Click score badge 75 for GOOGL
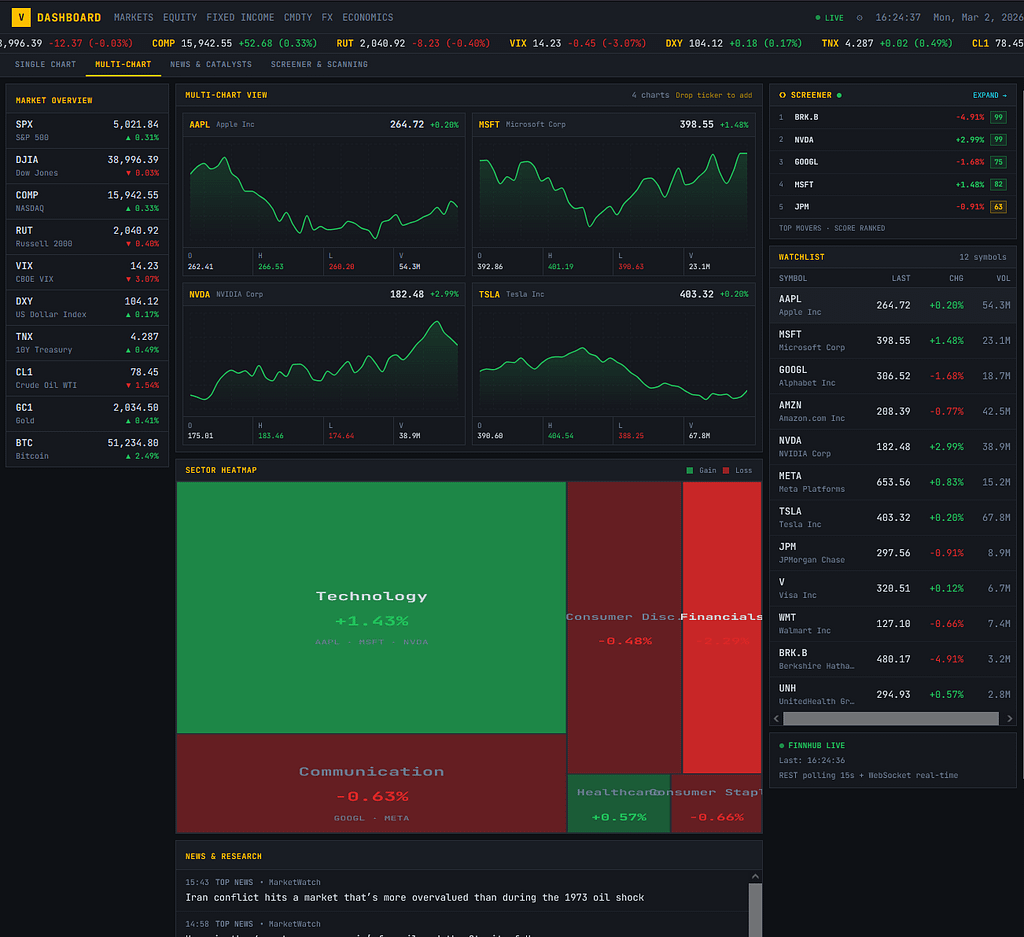This screenshot has height=937, width=1024. (998, 162)
